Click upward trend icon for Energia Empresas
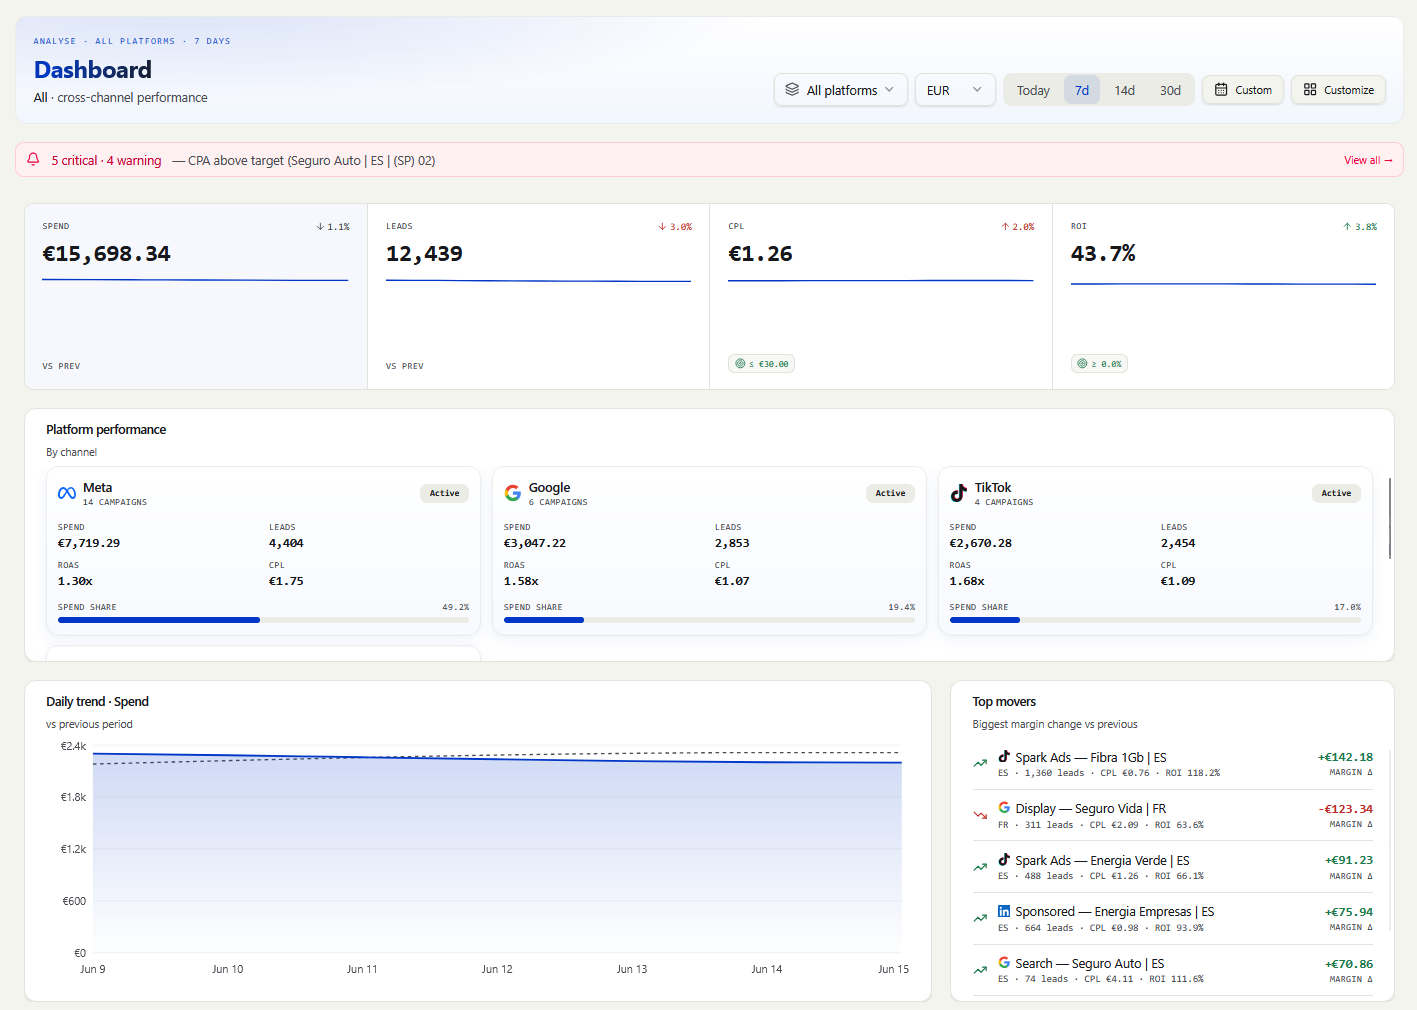 click(x=980, y=918)
